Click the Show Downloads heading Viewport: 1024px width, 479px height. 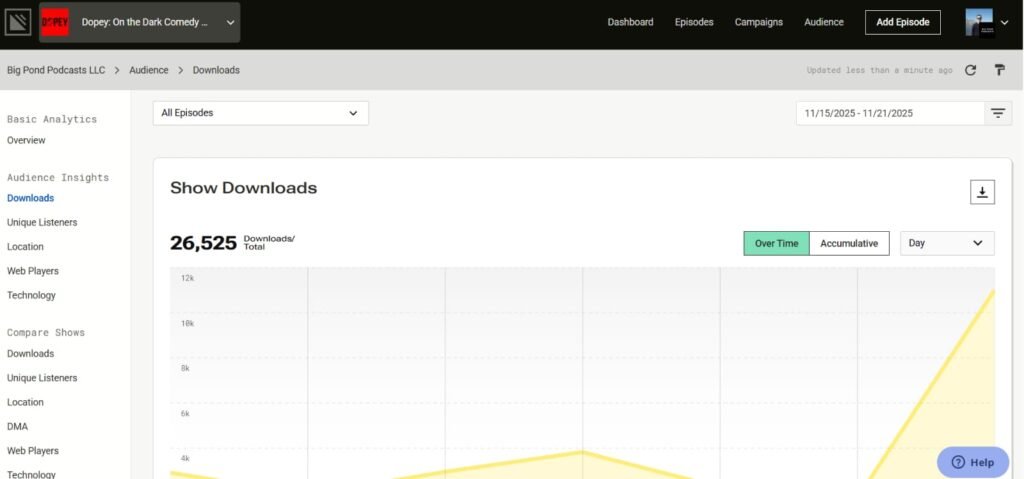click(244, 188)
